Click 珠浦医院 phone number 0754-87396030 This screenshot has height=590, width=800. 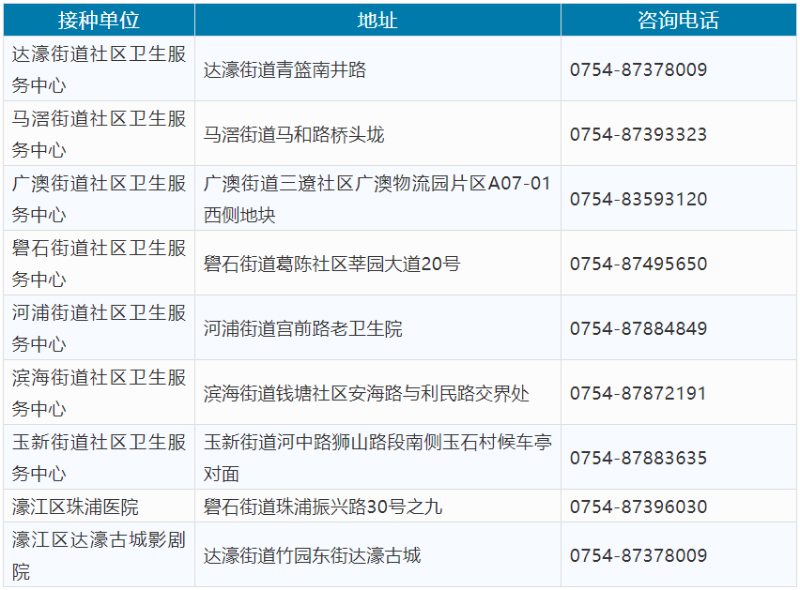click(x=638, y=506)
